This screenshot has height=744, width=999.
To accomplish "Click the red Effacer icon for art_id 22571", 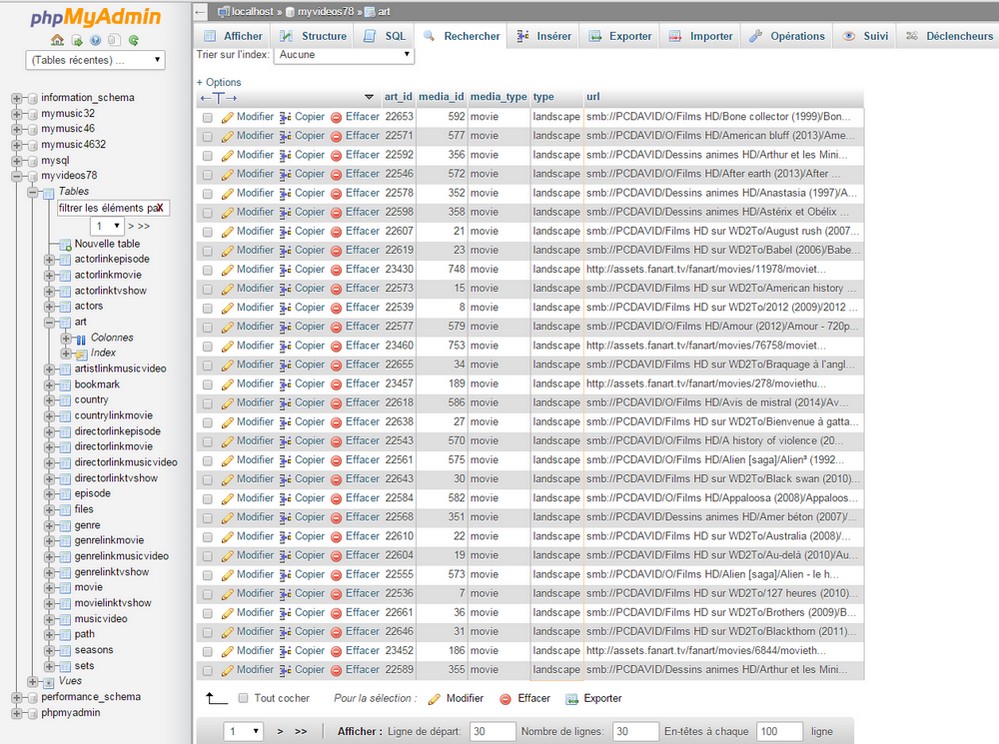I will (337, 136).
